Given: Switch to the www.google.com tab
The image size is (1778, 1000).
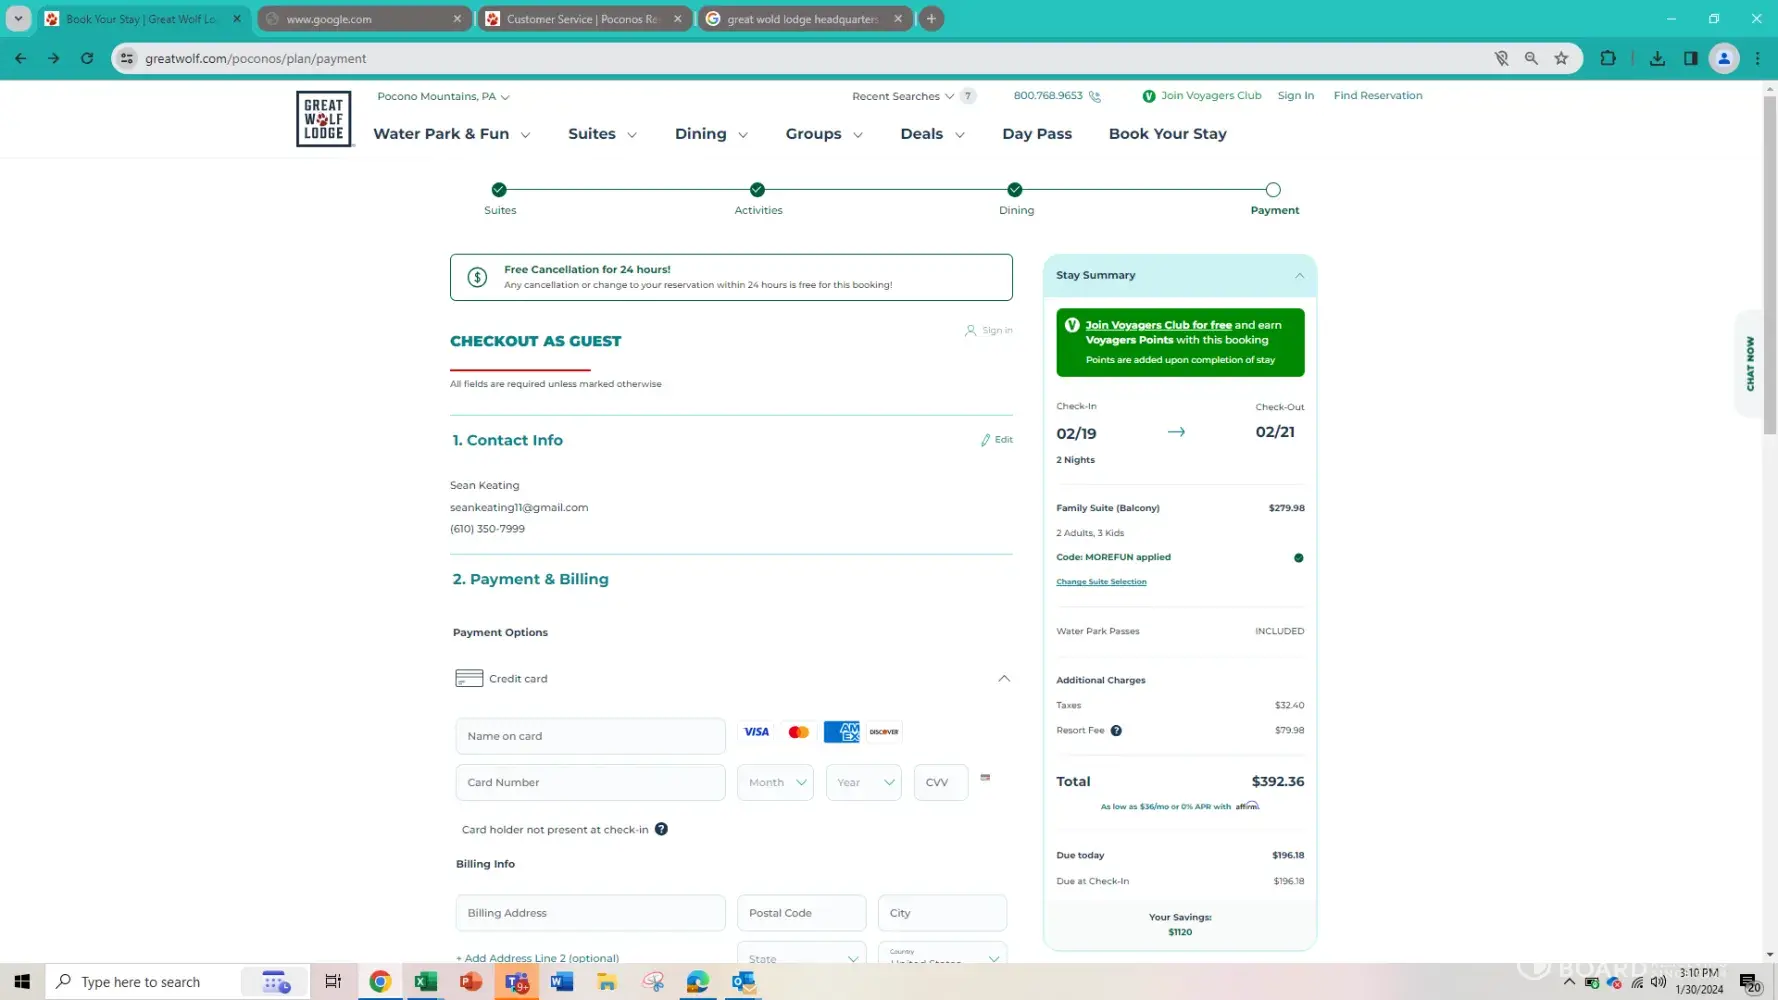Looking at the screenshot, I should point(365,19).
